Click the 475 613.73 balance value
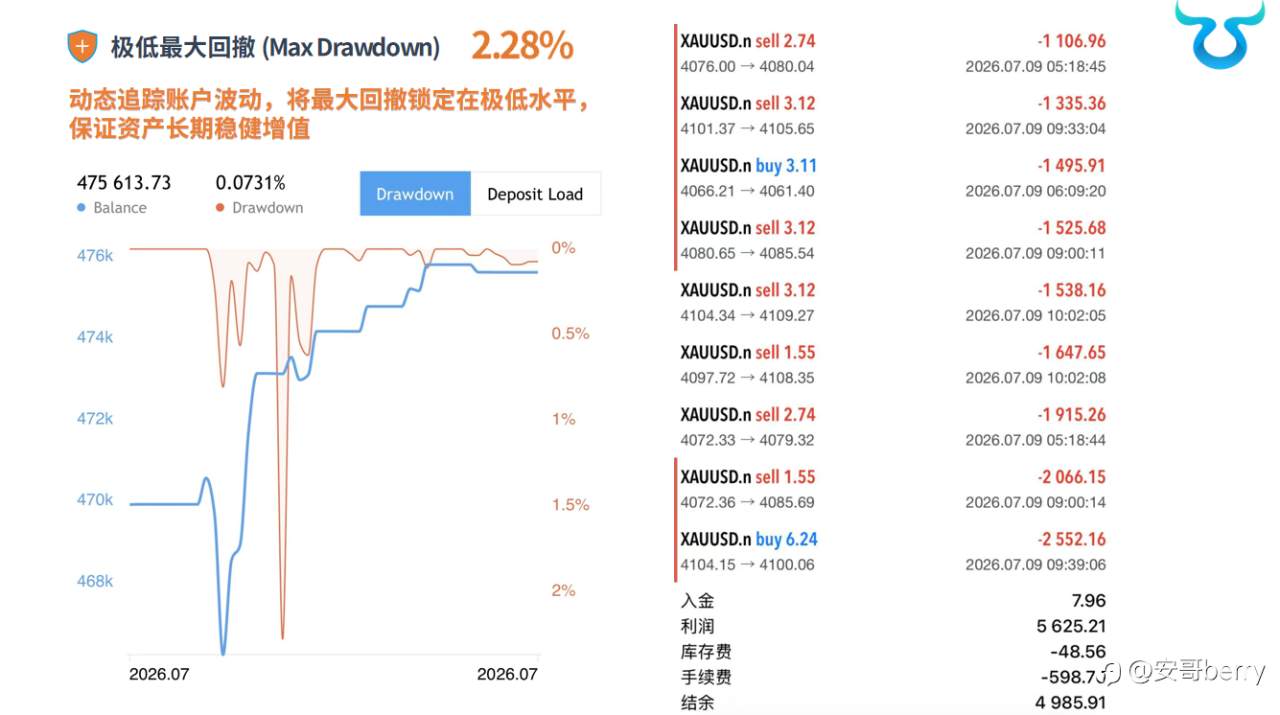The image size is (1280, 715). [x=124, y=183]
